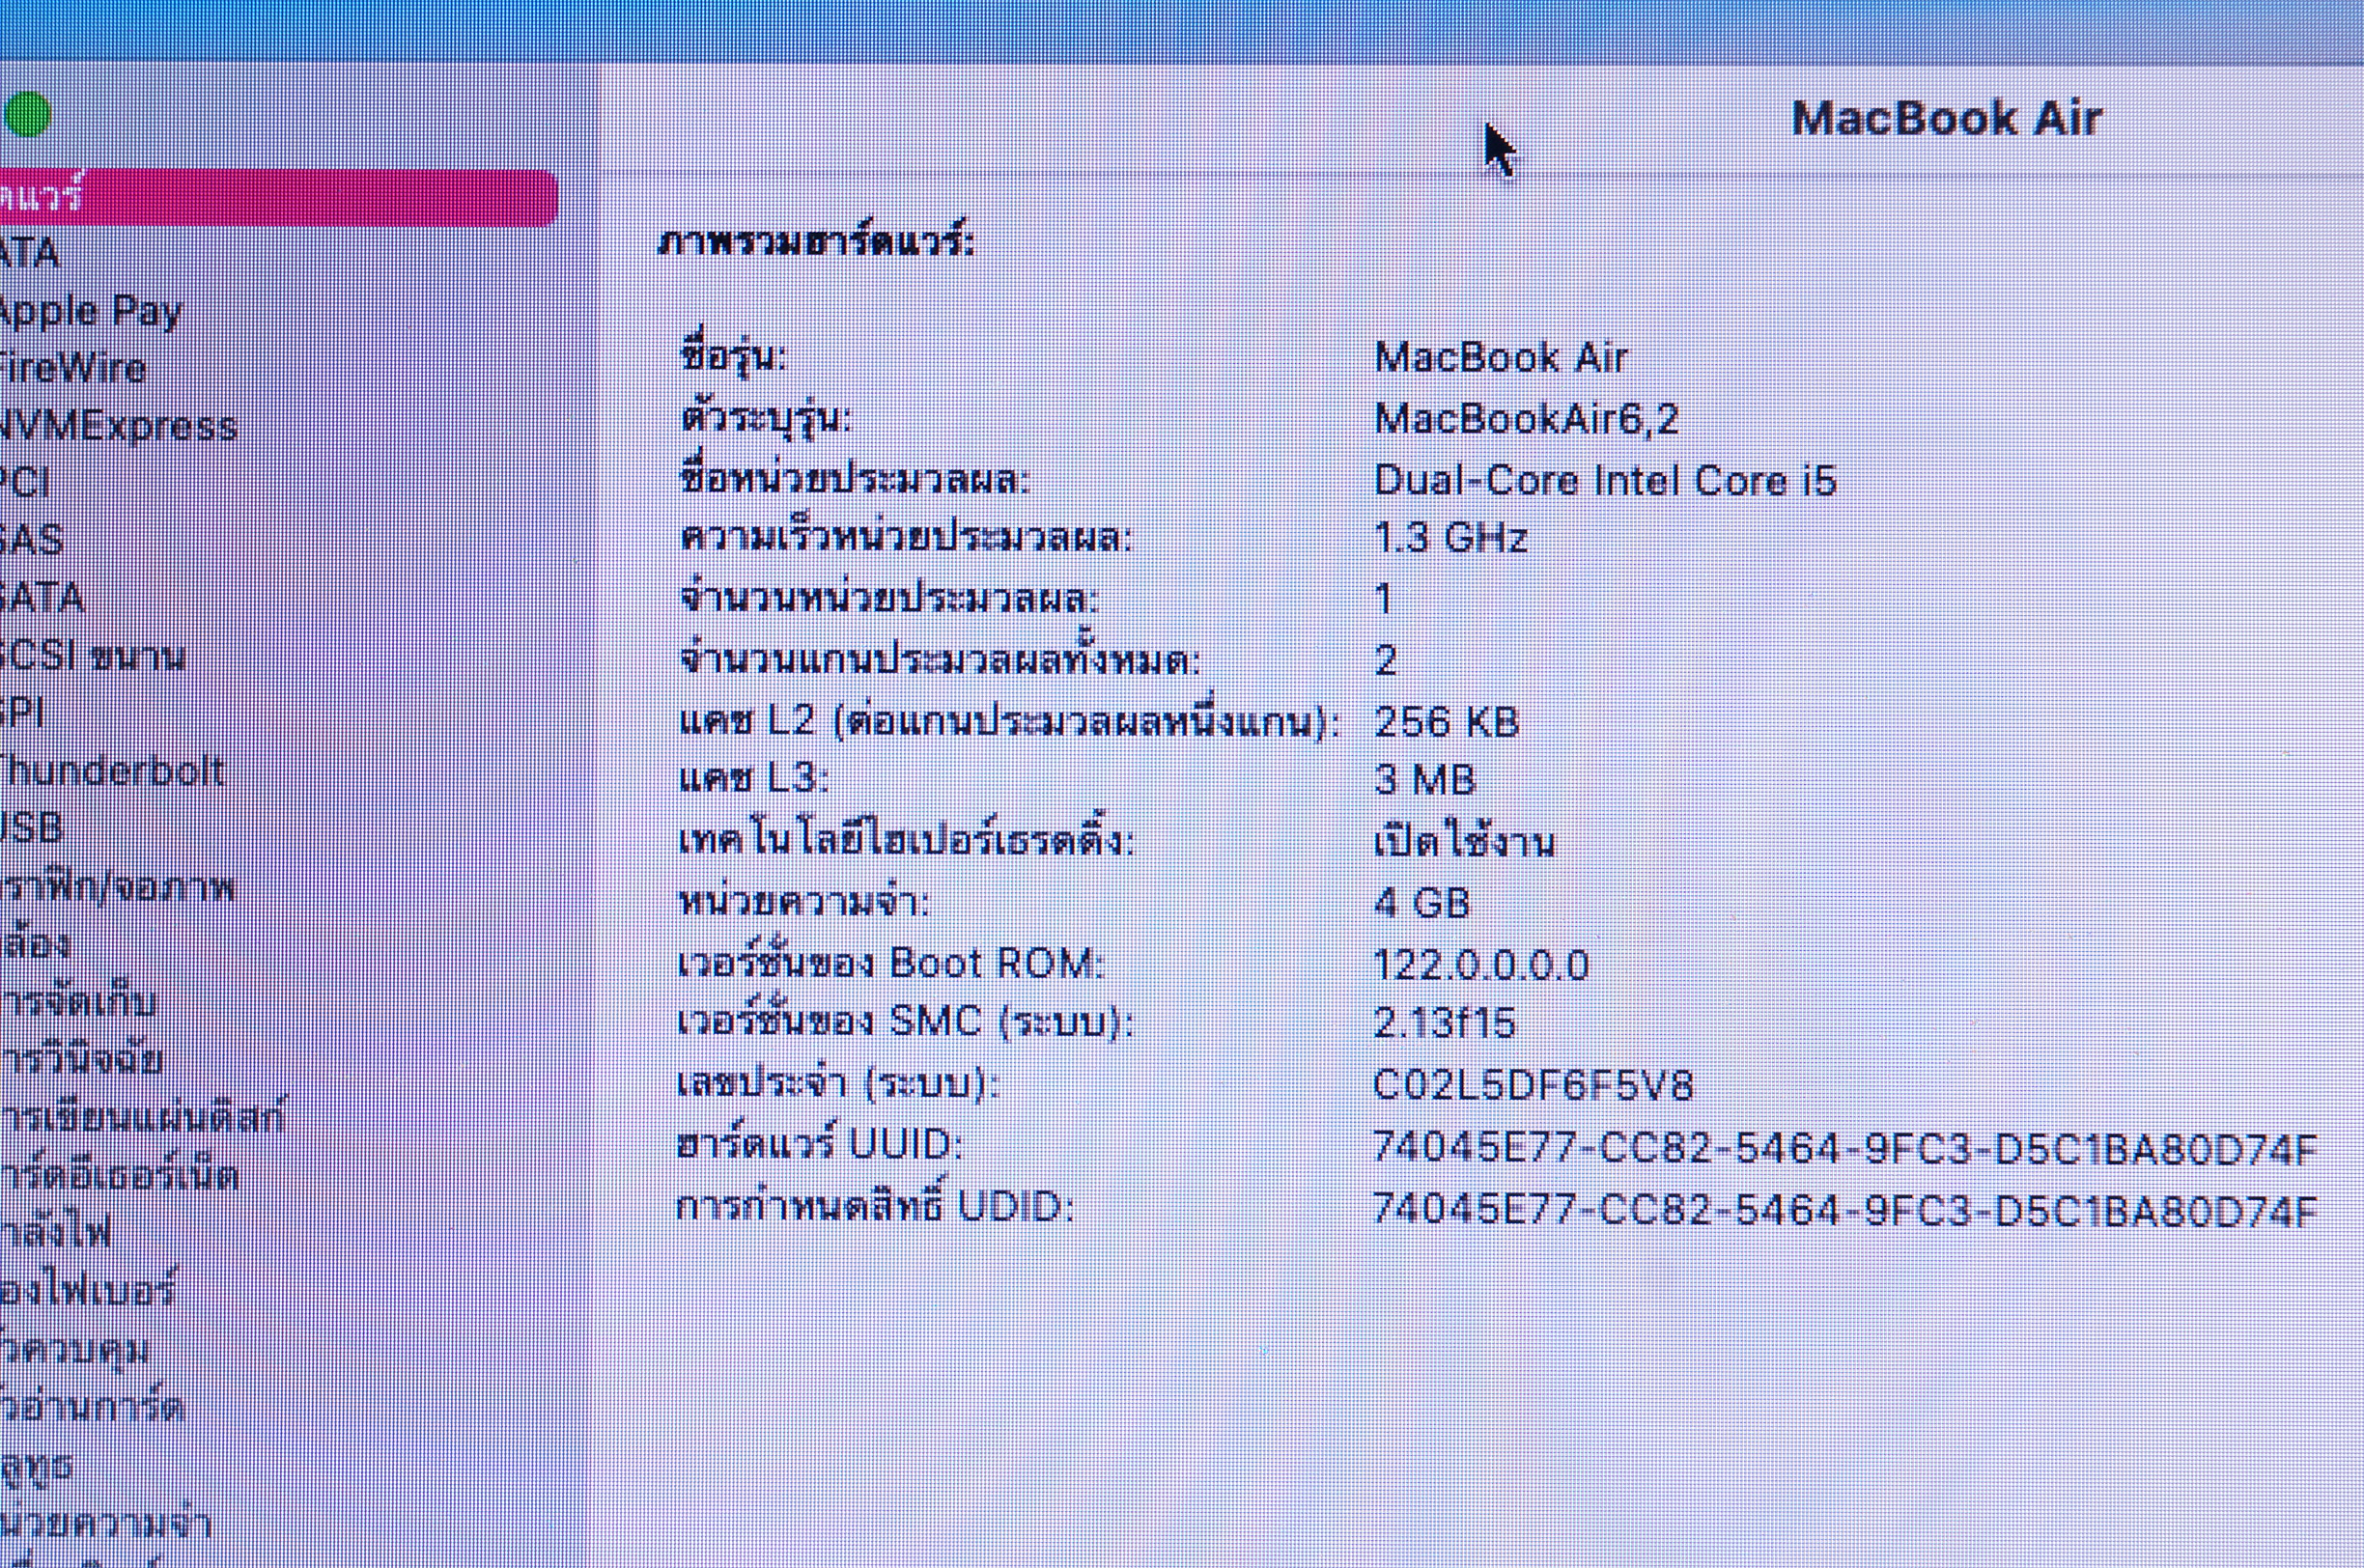Select the MacBookAir6,2 model identifier value
Image resolution: width=2364 pixels, height=1568 pixels.
pyautogui.click(x=1526, y=418)
